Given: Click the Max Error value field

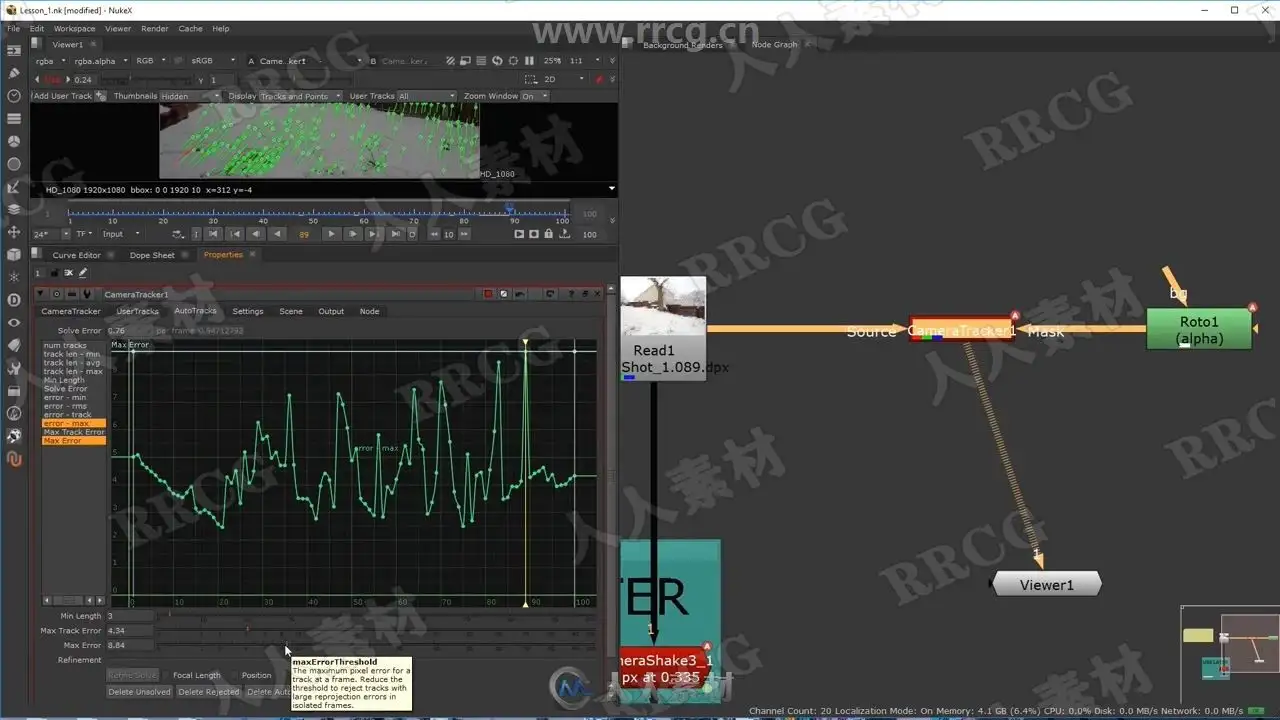Looking at the screenshot, I should [x=130, y=645].
